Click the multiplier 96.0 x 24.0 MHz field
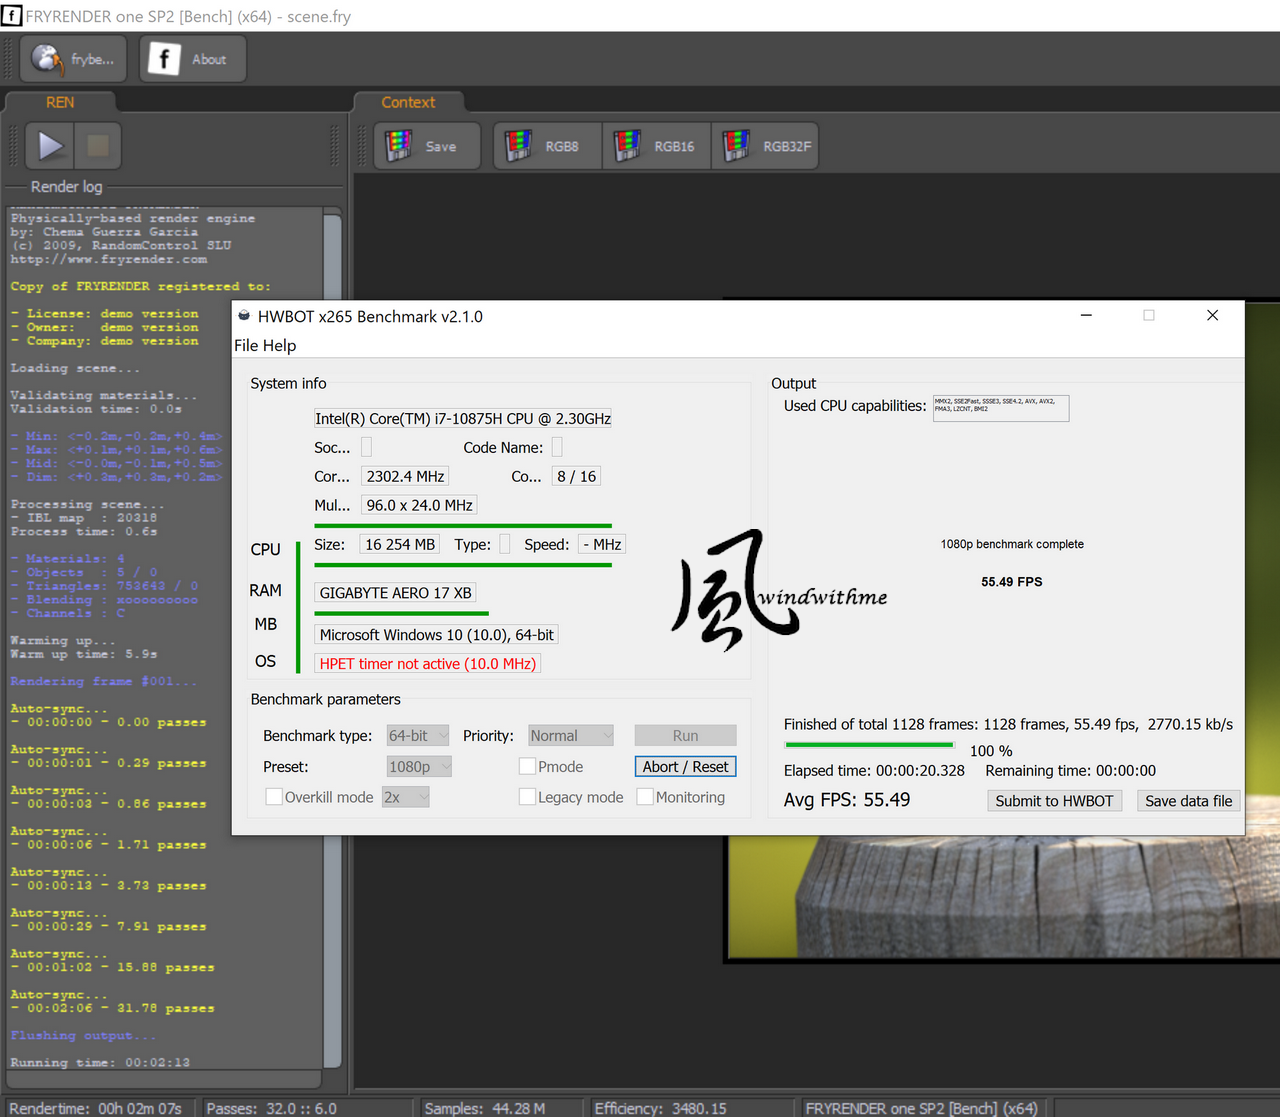The height and width of the screenshot is (1117, 1280). (419, 506)
